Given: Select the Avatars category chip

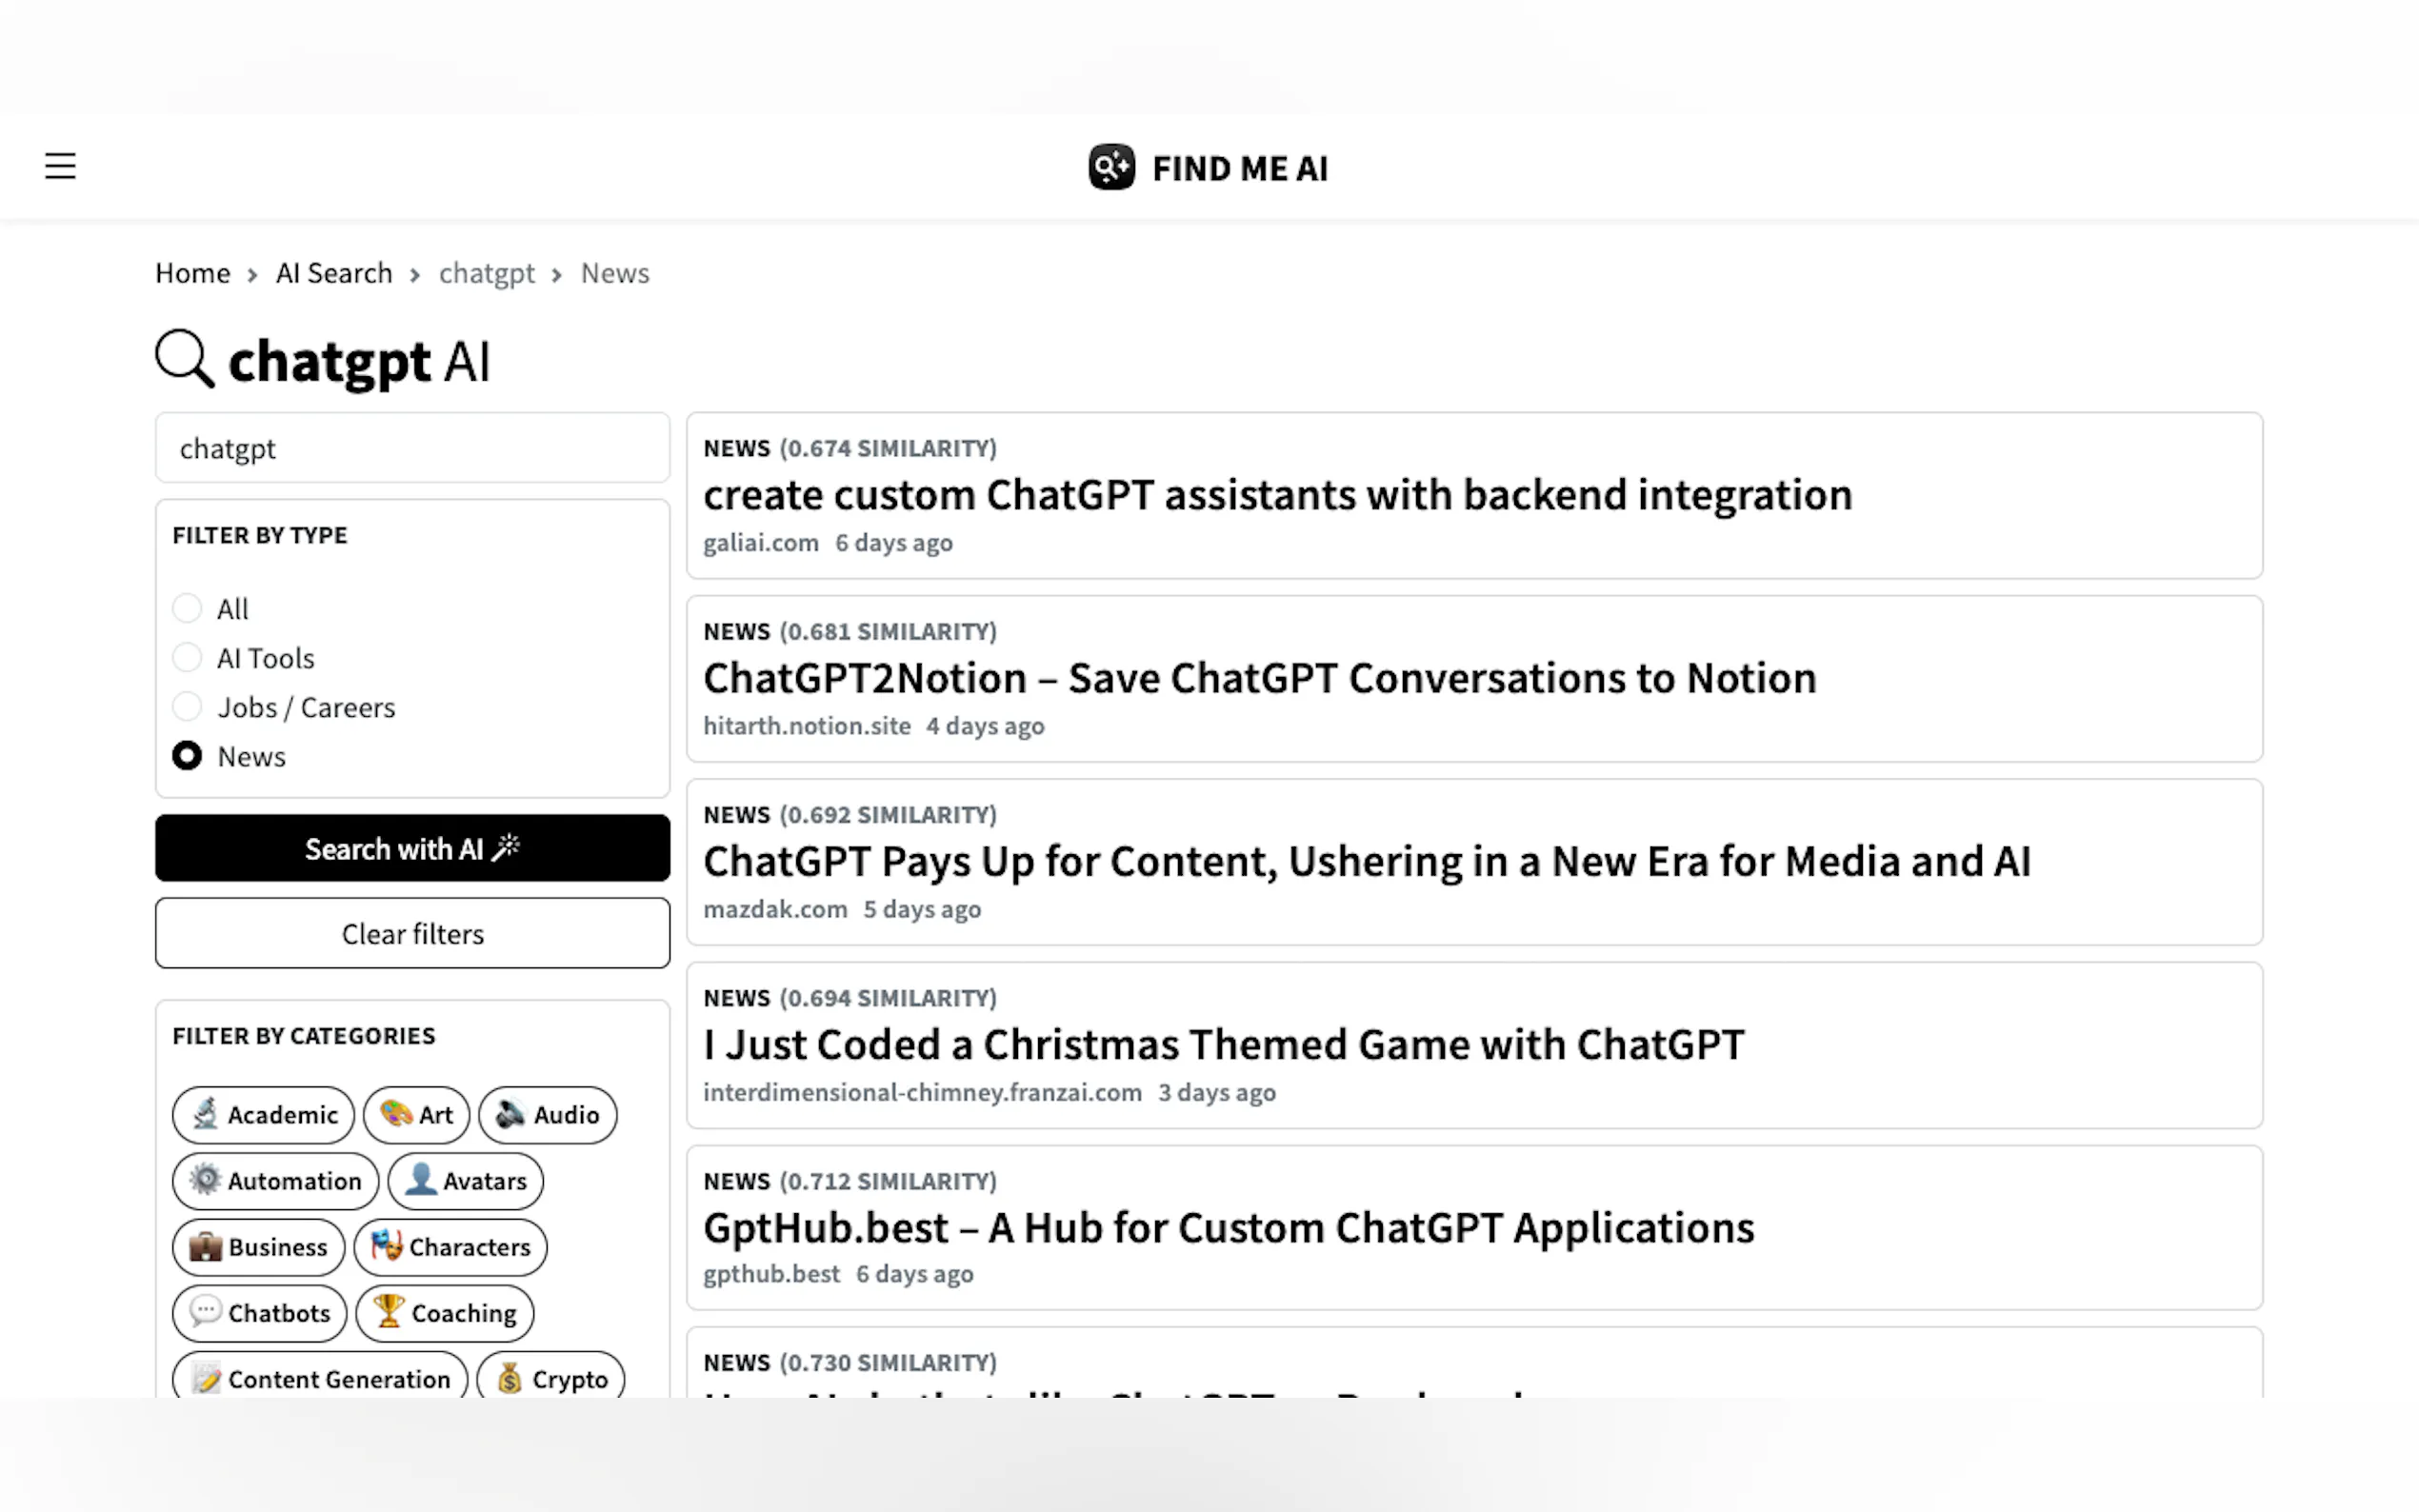Looking at the screenshot, I should click(465, 1181).
